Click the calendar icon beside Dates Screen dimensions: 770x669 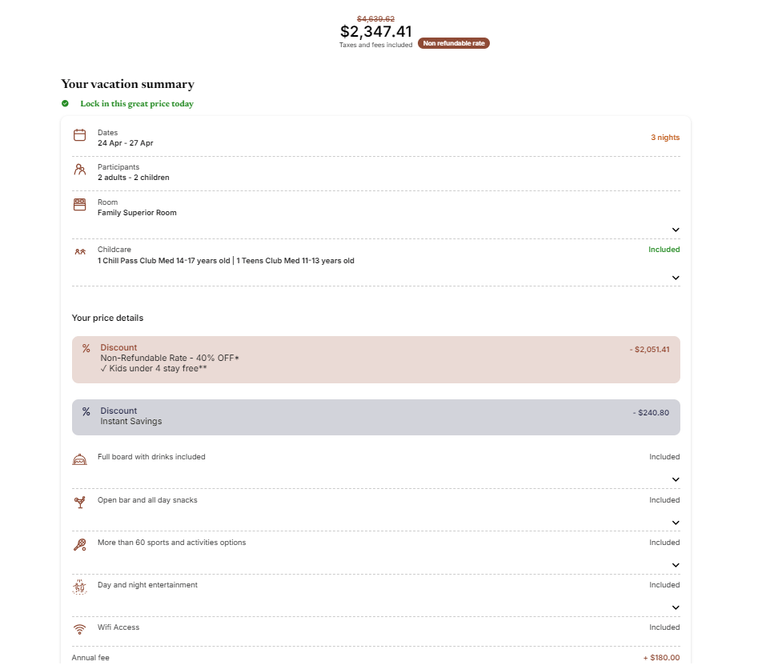click(x=80, y=135)
